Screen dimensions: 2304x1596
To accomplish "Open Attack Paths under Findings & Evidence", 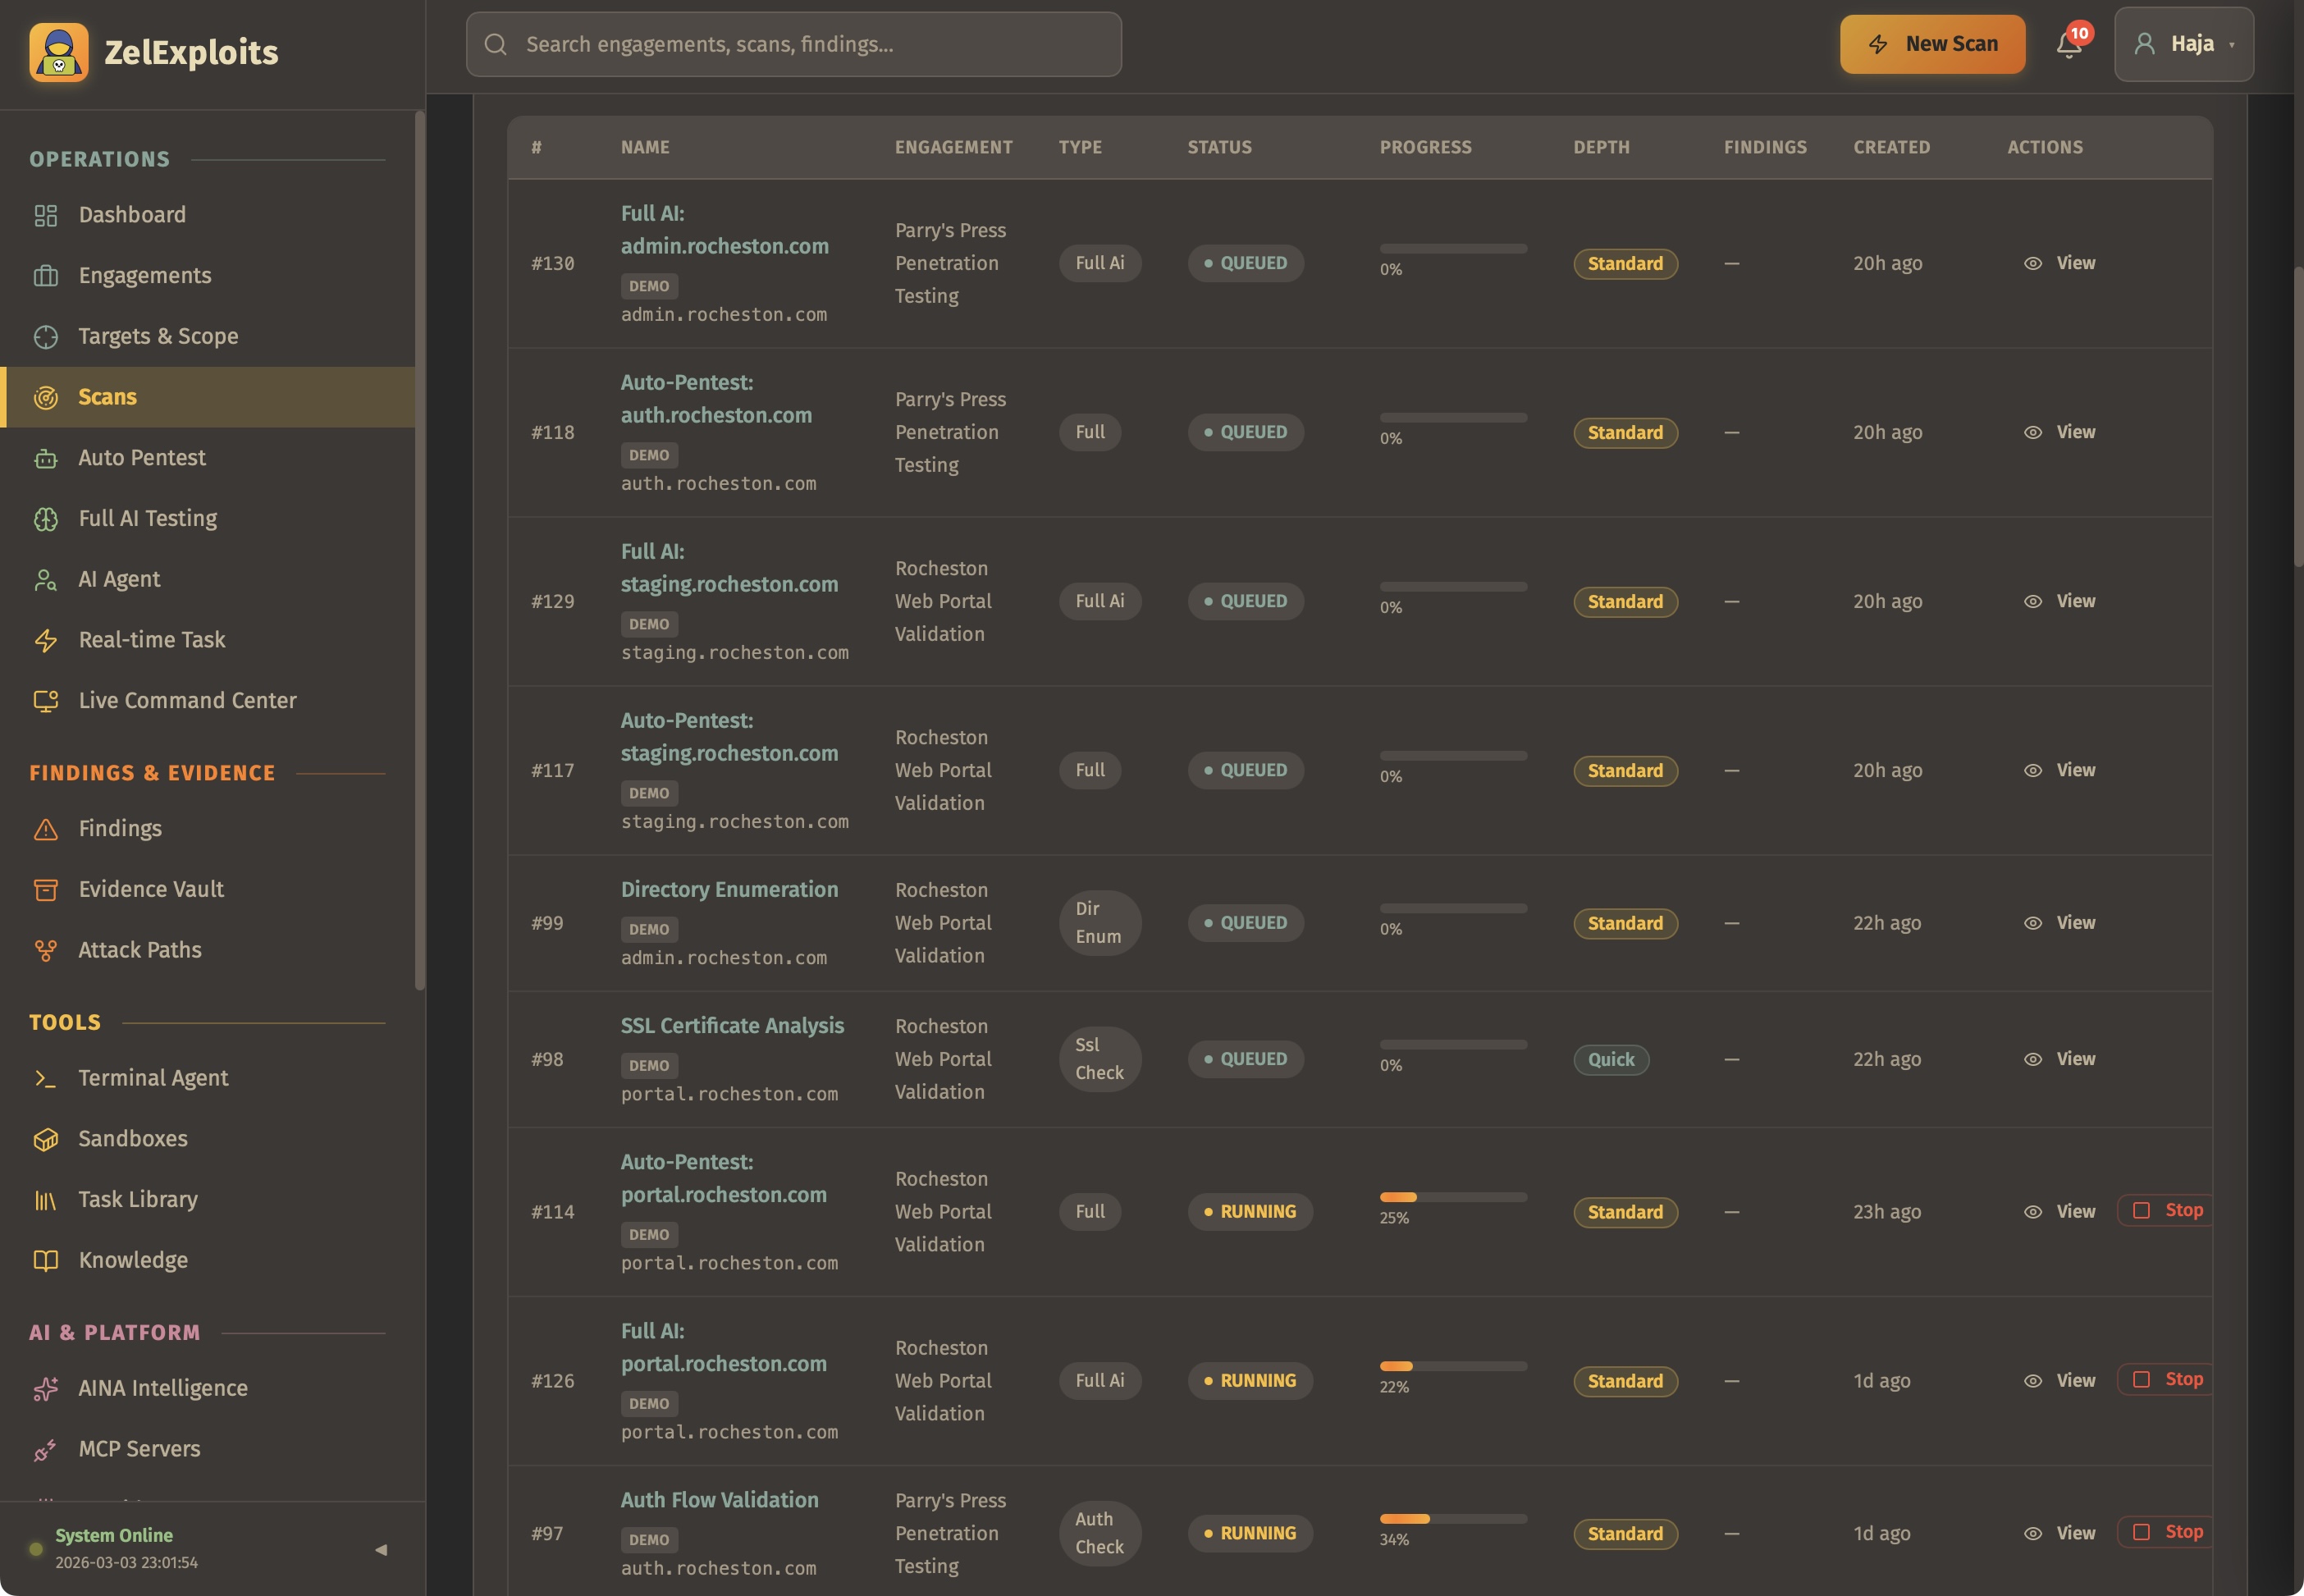I will (139, 949).
